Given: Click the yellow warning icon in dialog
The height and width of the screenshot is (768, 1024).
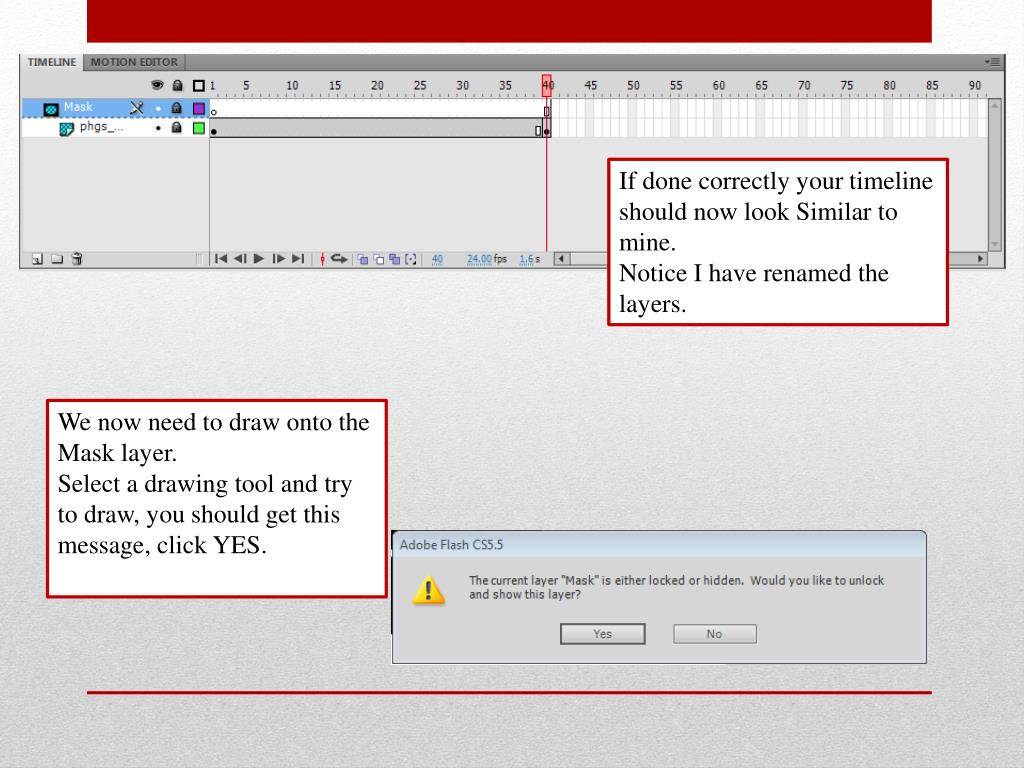Looking at the screenshot, I should (428, 590).
